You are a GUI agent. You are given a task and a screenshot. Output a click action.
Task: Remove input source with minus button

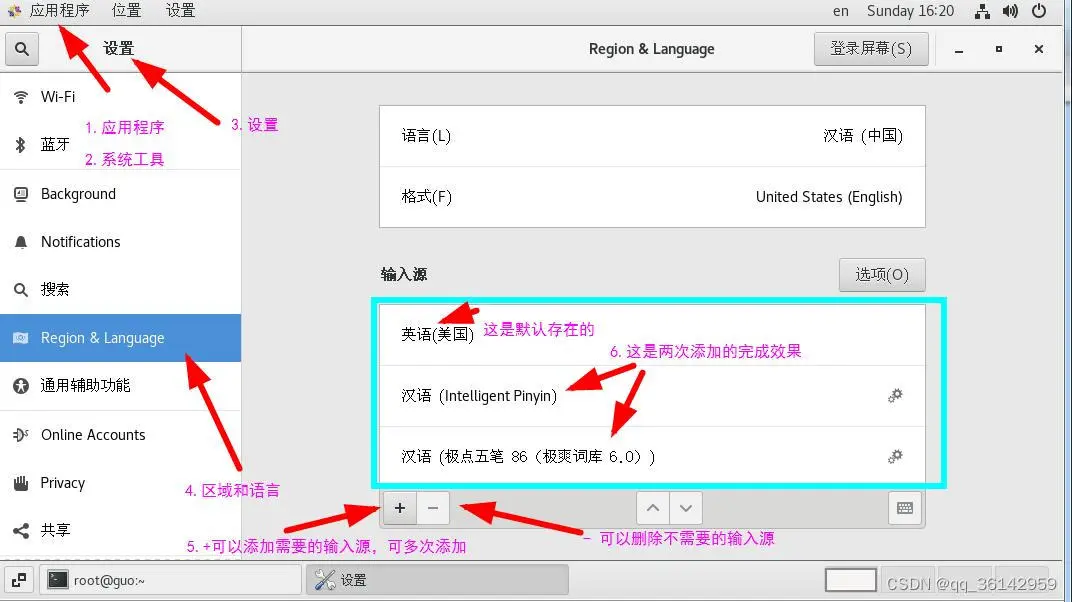433,508
